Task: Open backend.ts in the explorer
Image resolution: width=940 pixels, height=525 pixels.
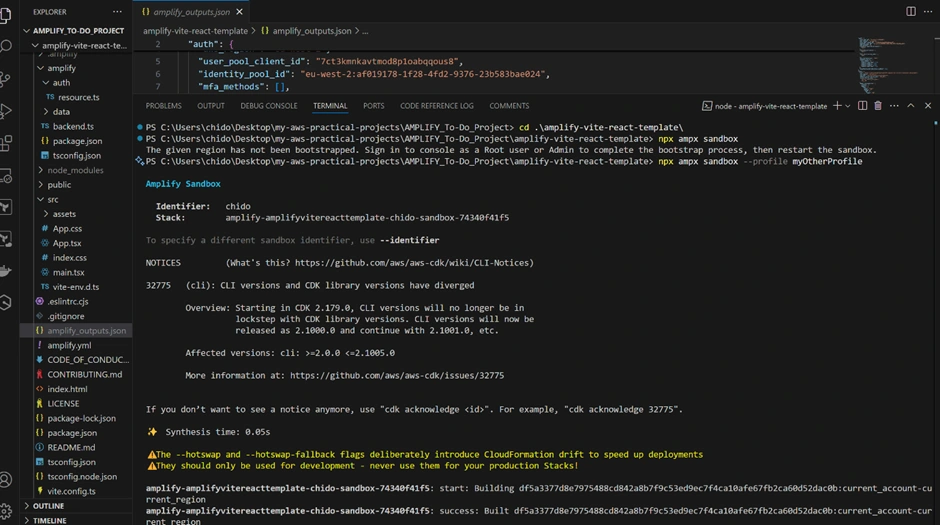Action: [73, 127]
